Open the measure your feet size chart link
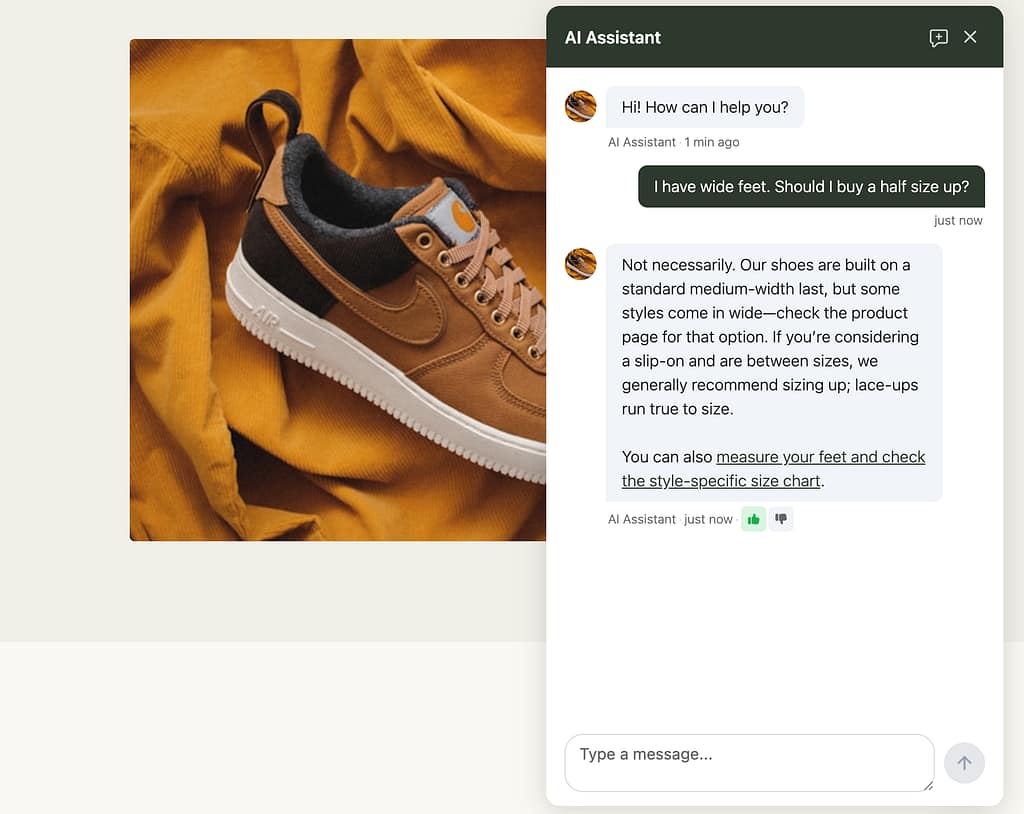 pyautogui.click(x=773, y=469)
